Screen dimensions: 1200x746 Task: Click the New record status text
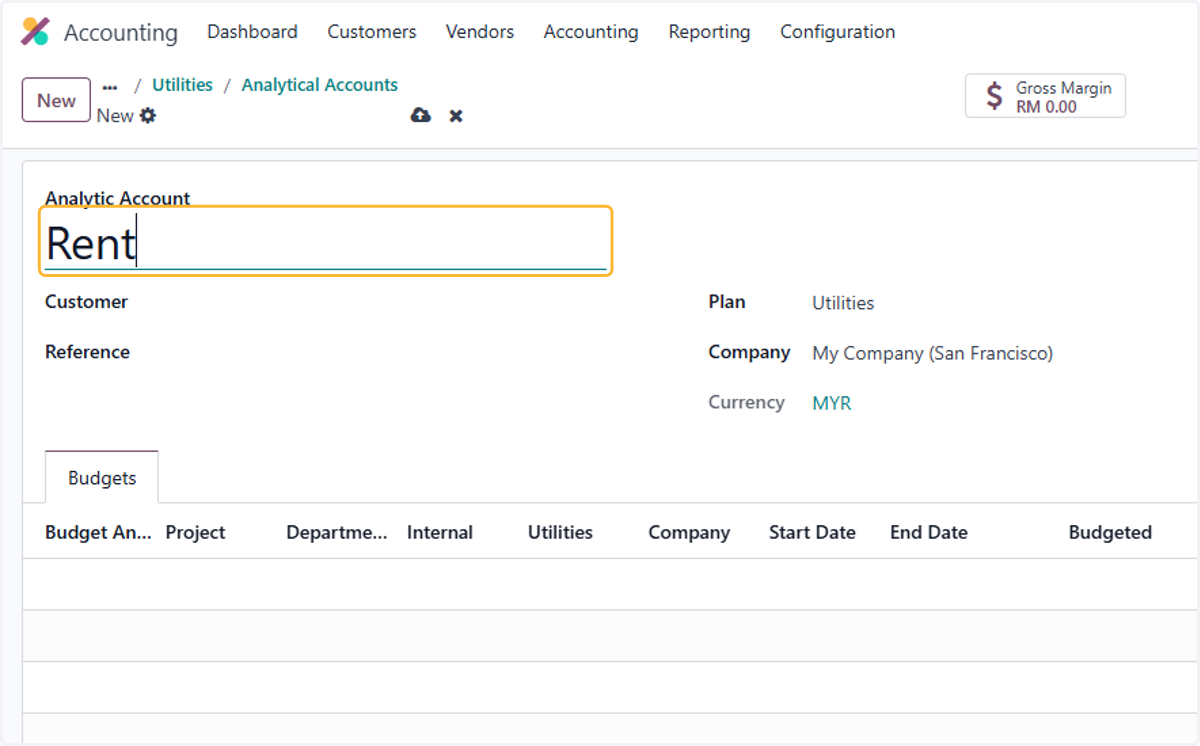pyautogui.click(x=115, y=116)
